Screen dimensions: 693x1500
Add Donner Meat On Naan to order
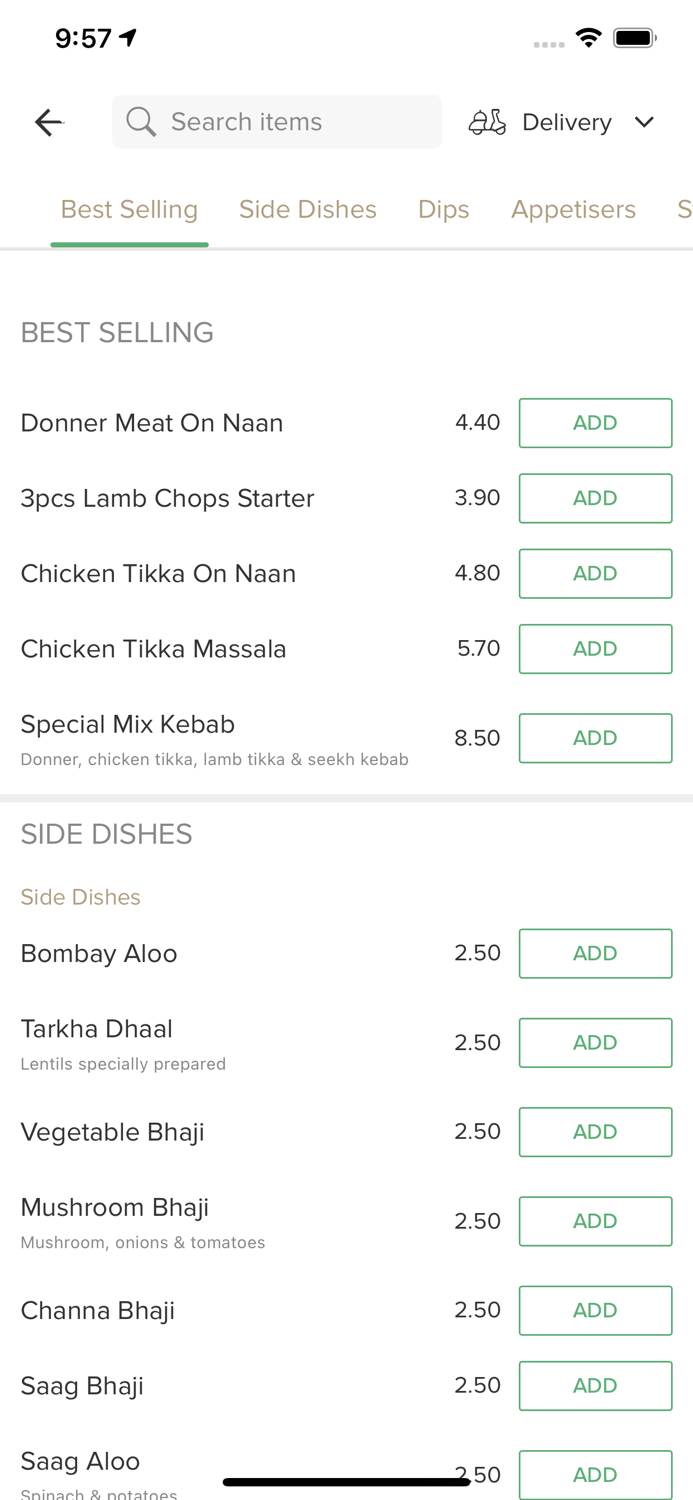[595, 422]
